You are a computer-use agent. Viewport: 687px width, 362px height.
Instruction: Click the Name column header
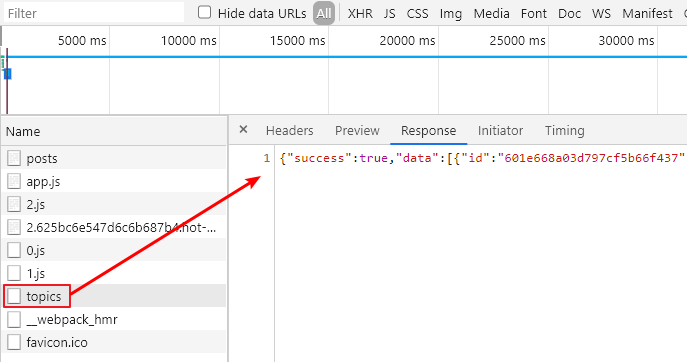pos(114,131)
